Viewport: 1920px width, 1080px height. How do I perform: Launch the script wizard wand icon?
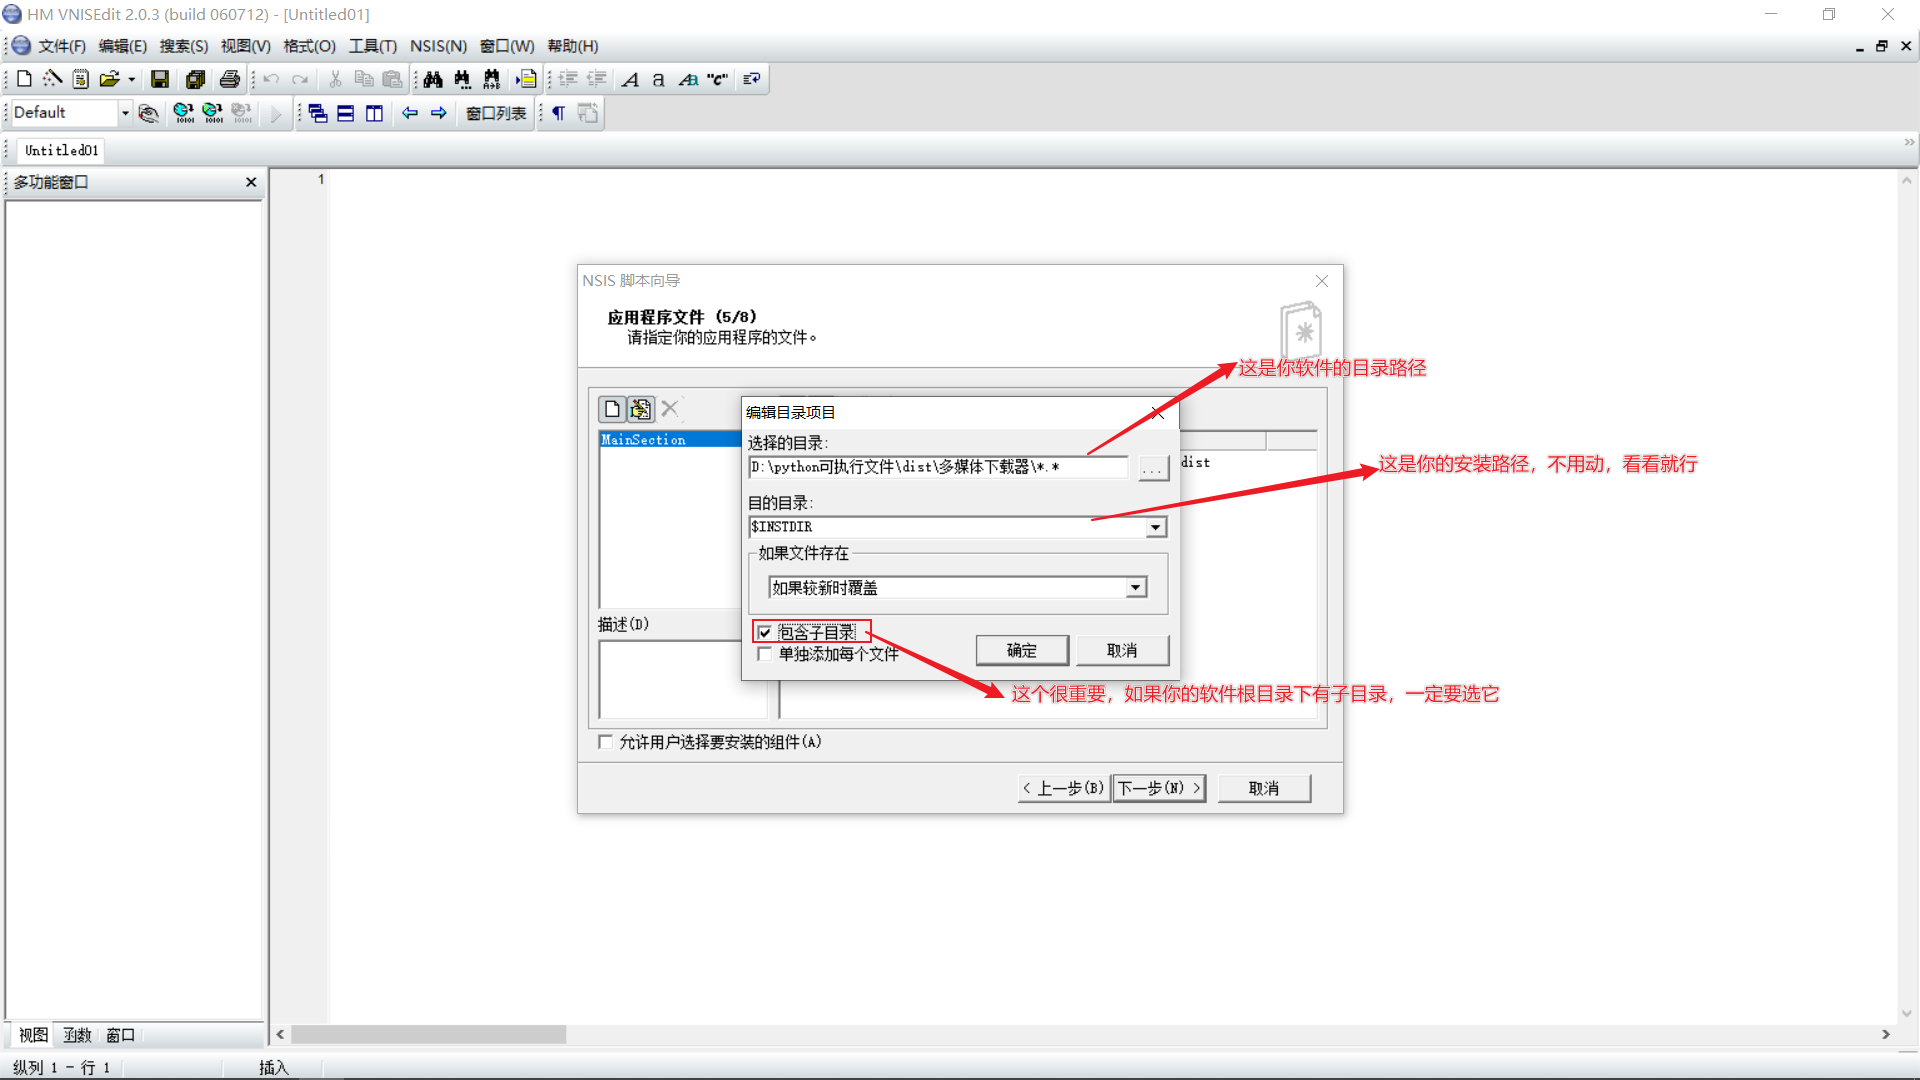[53, 79]
